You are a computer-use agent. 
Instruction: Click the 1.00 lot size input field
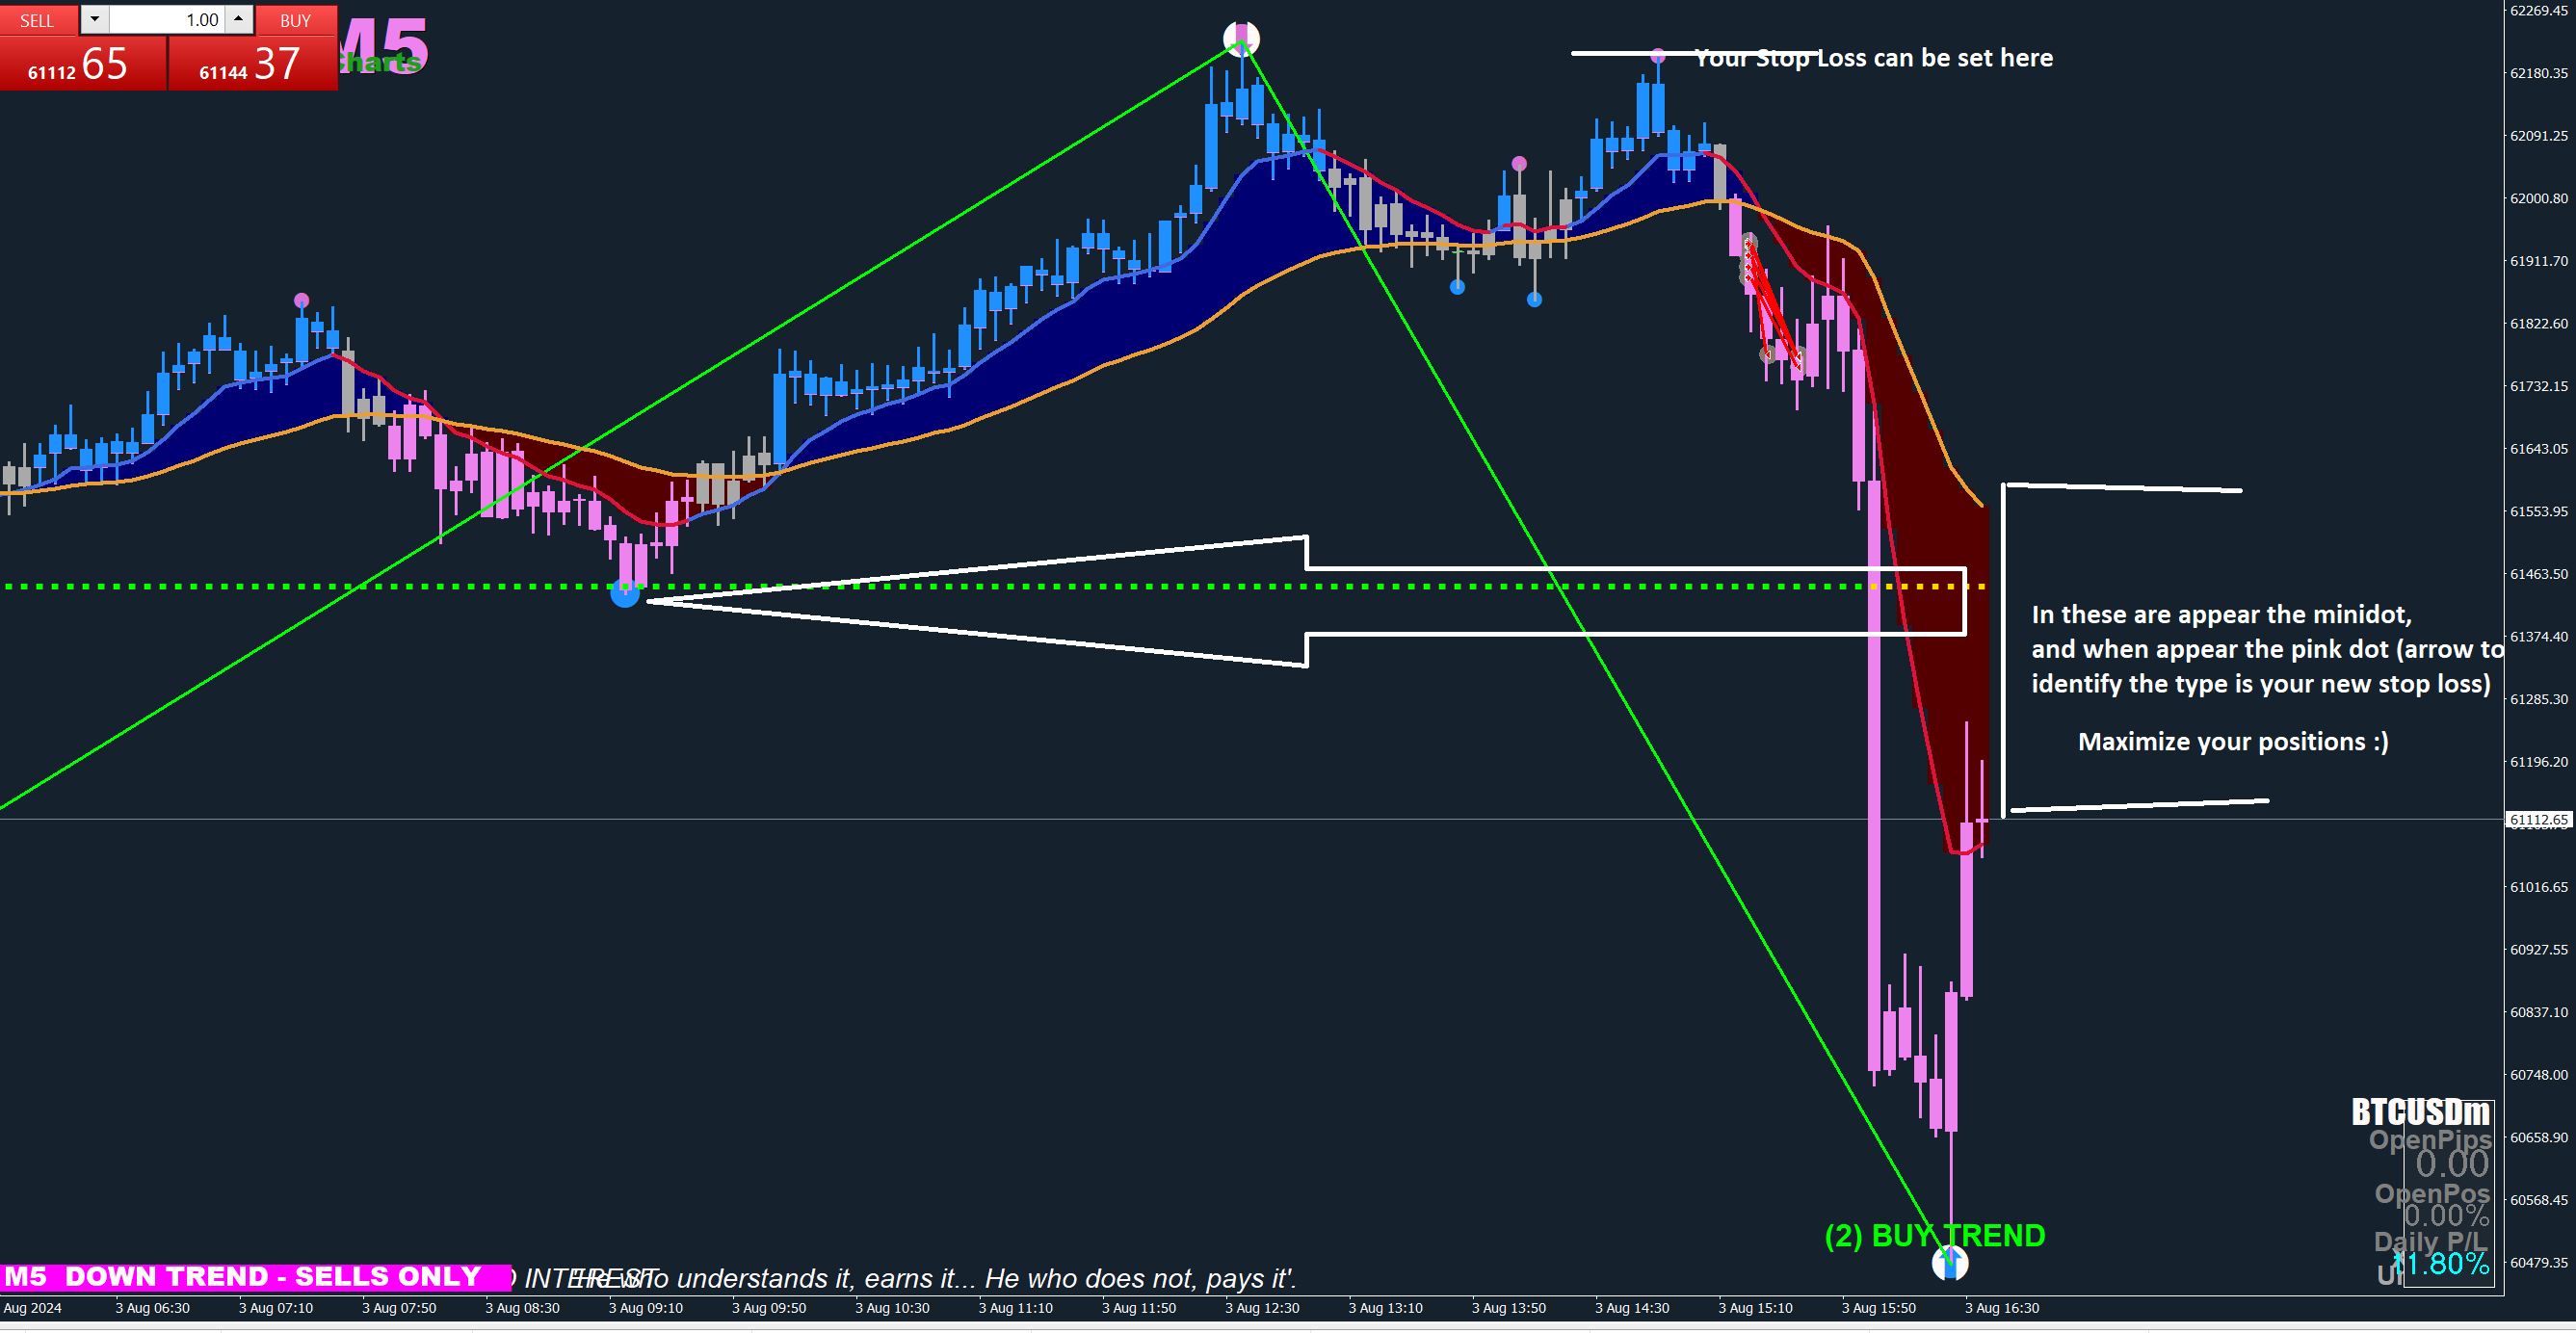click(166, 20)
